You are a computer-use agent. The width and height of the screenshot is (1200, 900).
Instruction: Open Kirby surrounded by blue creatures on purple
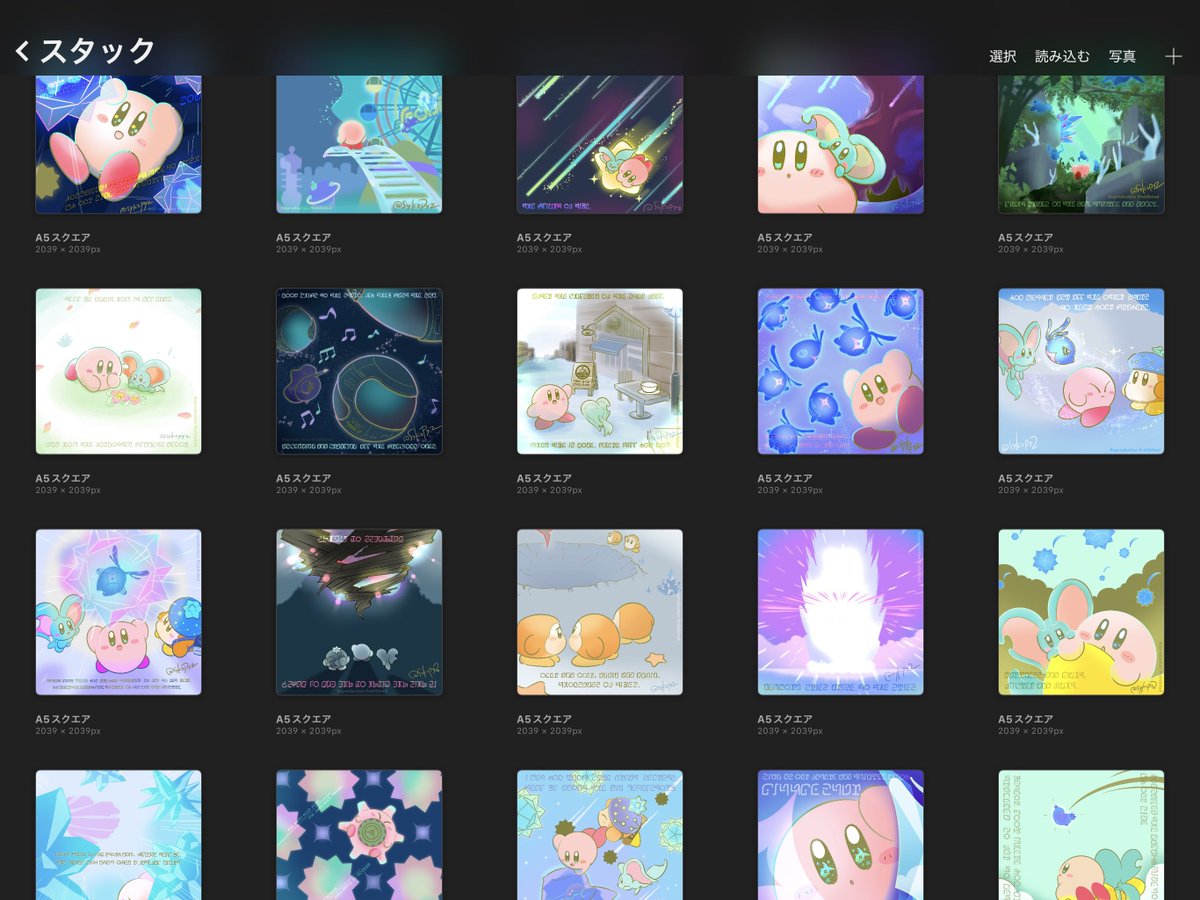(x=841, y=371)
